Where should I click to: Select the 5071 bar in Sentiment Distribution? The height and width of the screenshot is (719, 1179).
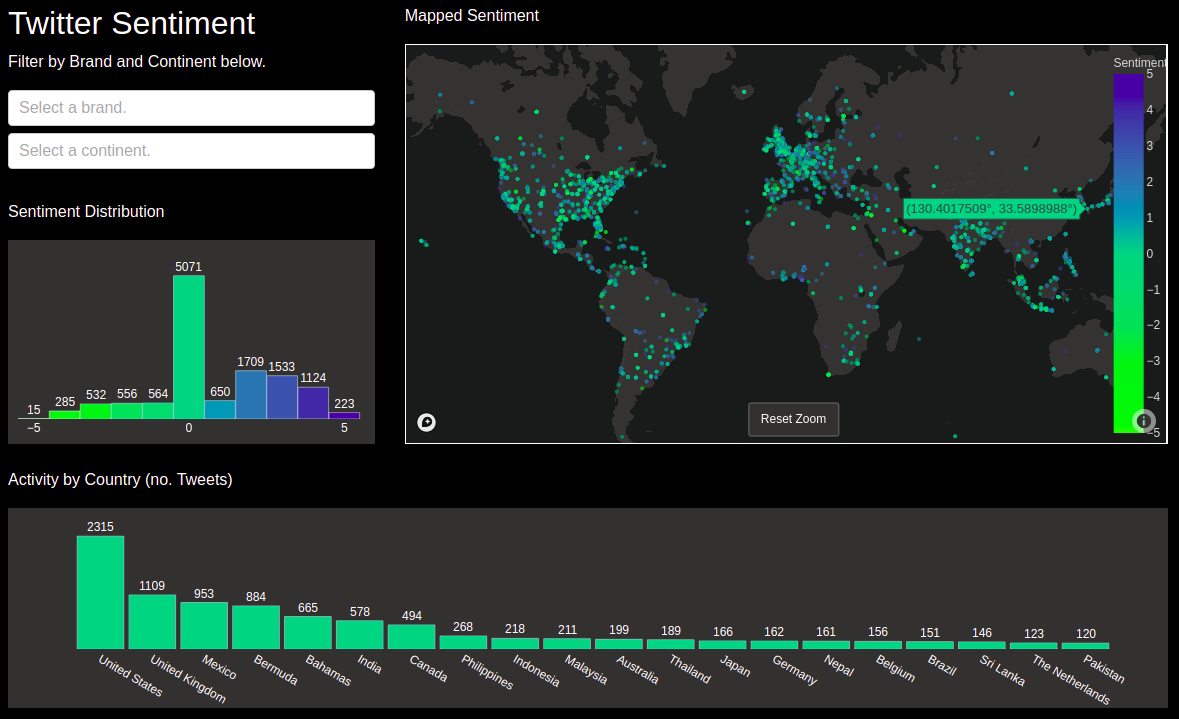click(x=189, y=347)
